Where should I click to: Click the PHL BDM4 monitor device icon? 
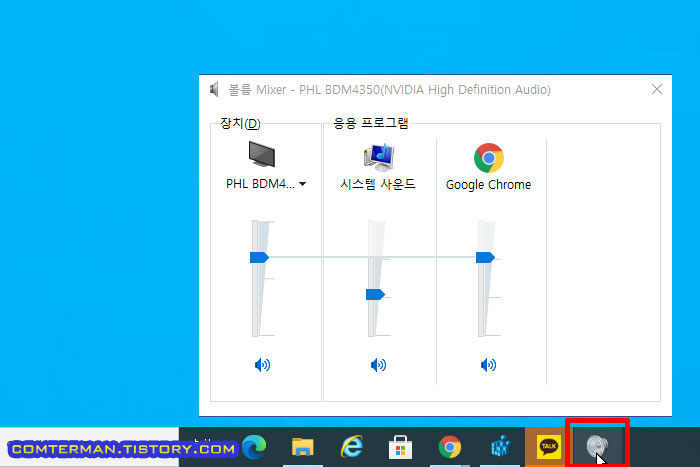pyautogui.click(x=262, y=154)
